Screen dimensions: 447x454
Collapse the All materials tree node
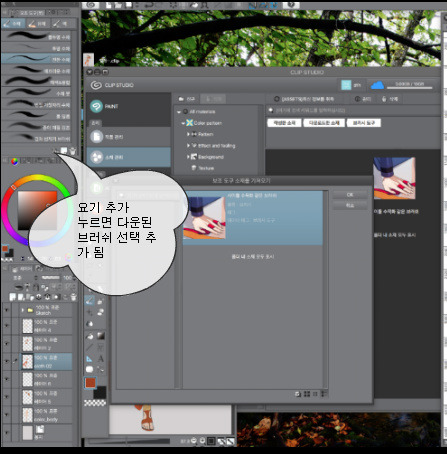pos(179,112)
